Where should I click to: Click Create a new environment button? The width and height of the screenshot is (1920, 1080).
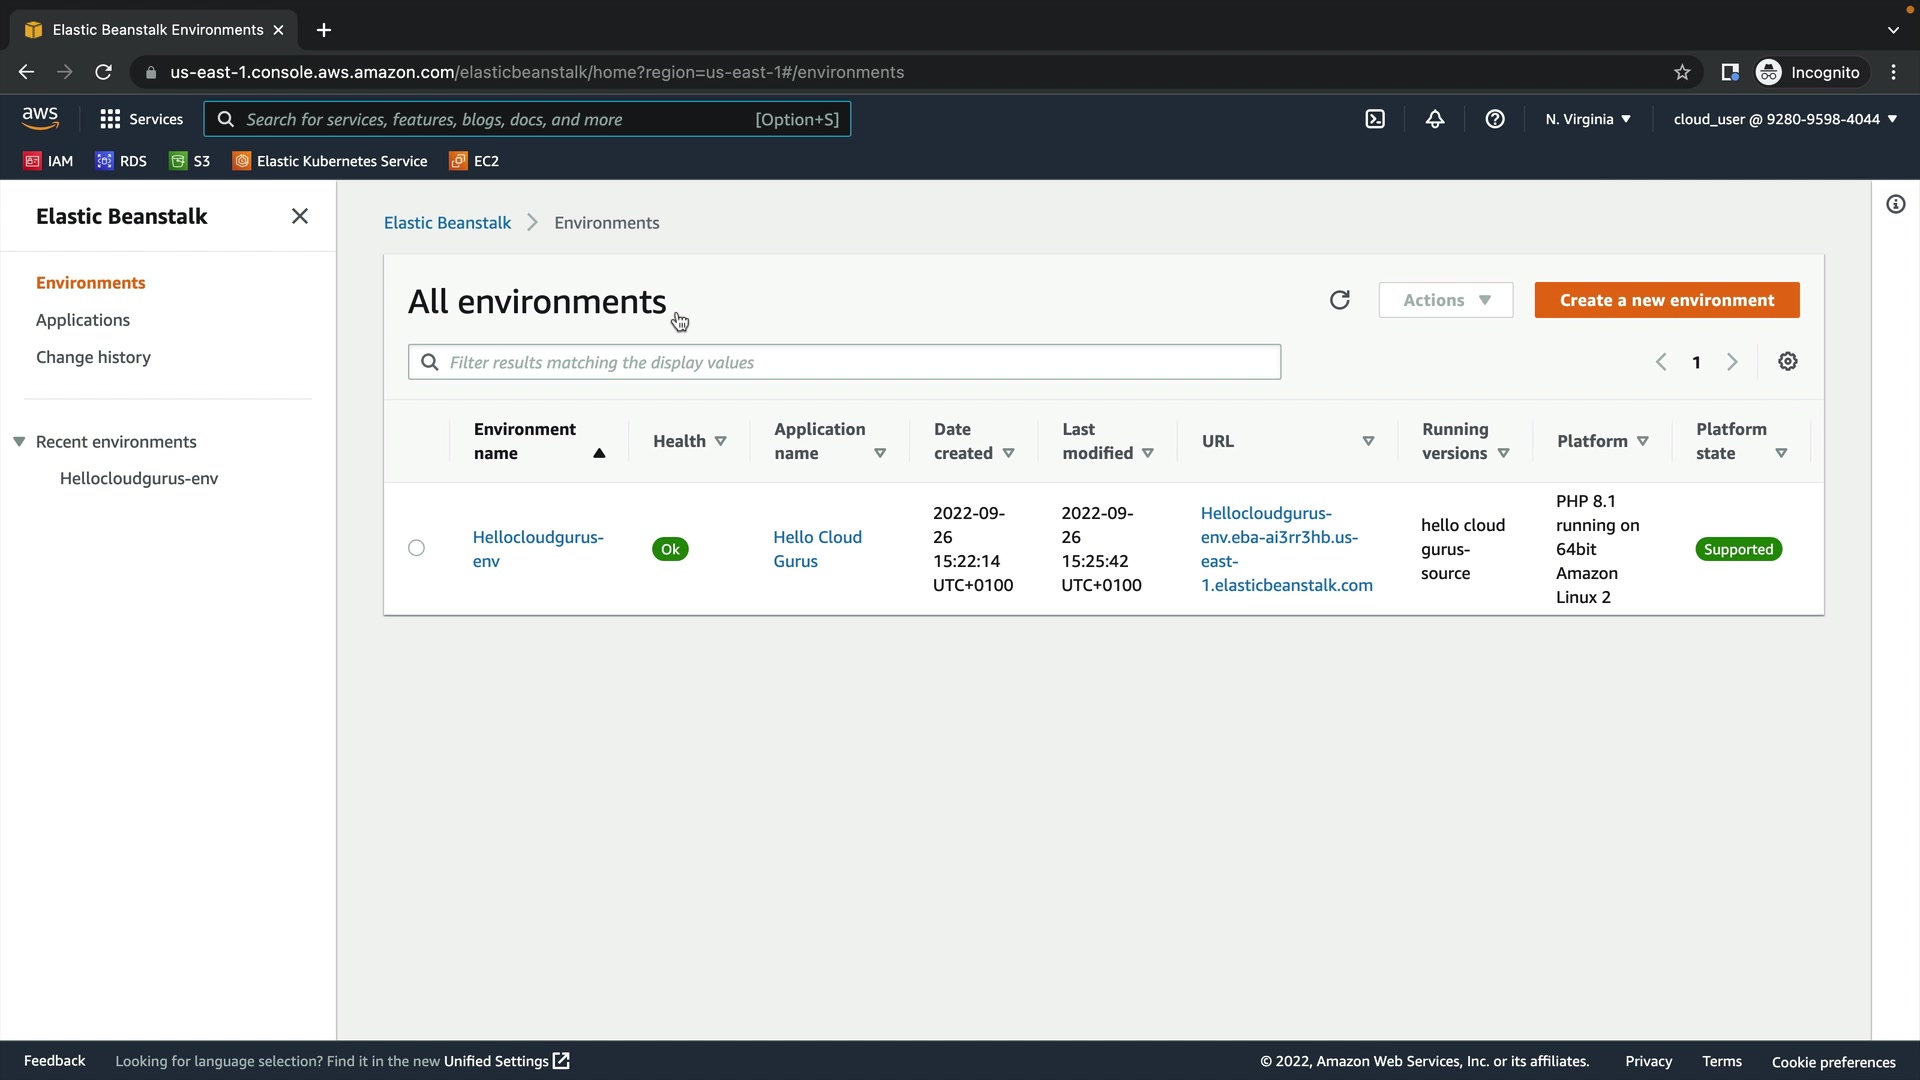1667,300
